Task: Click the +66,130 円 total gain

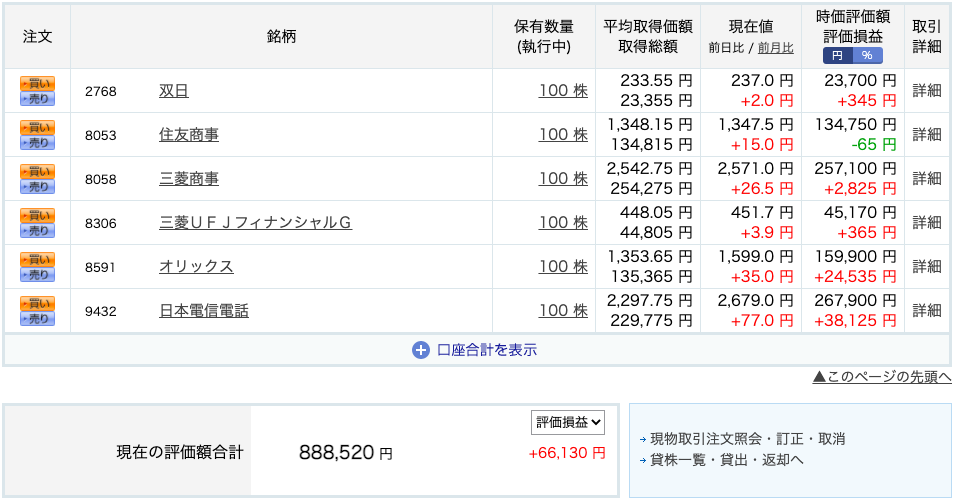Action: click(567, 453)
